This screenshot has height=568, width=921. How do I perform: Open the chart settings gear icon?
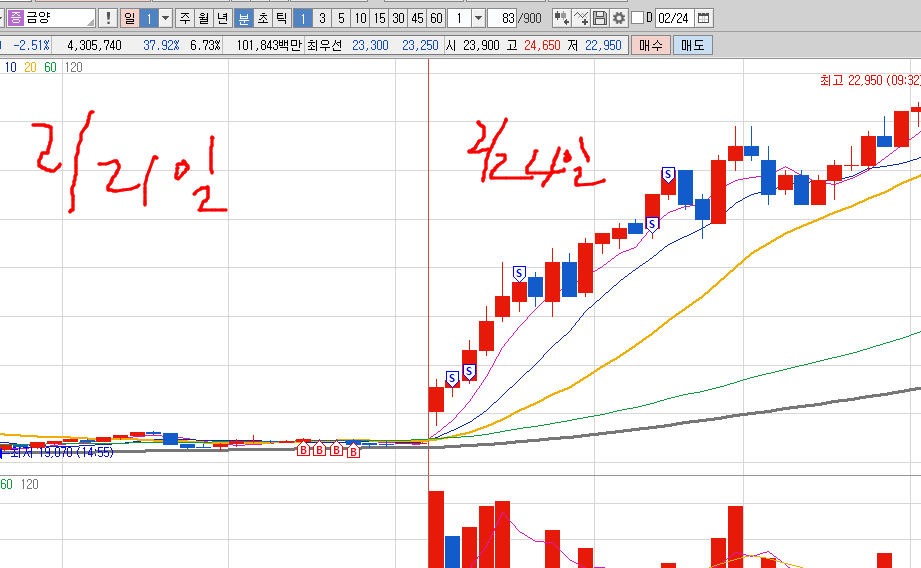click(620, 18)
